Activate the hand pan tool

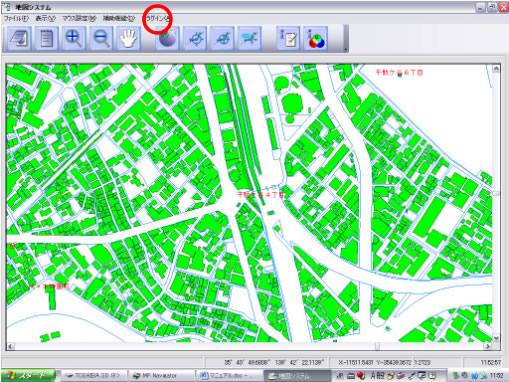pos(128,38)
